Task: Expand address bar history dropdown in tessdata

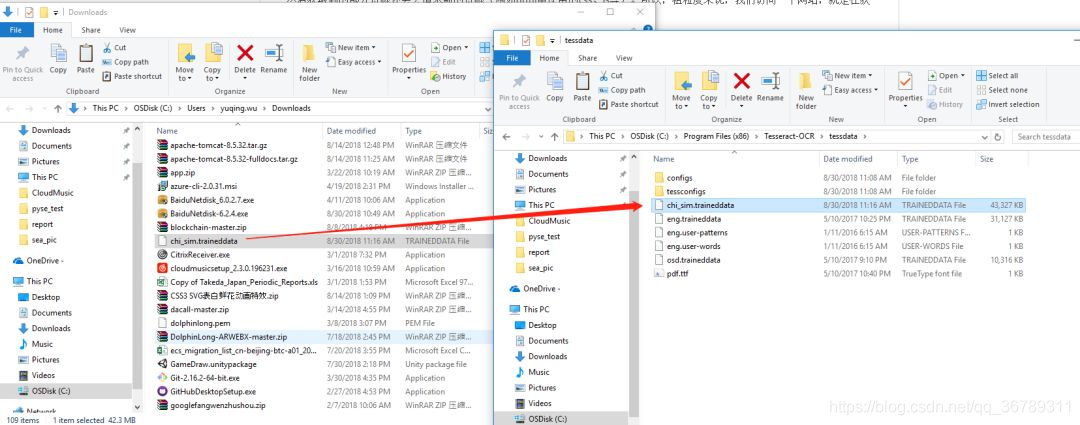Action: [x=984, y=137]
